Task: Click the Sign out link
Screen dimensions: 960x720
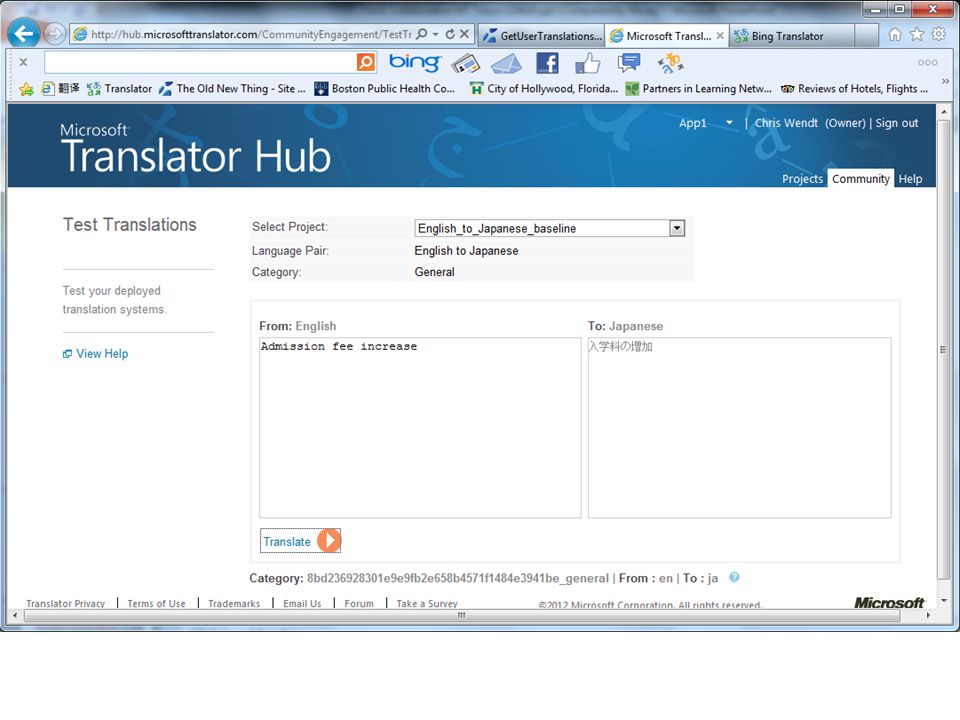Action: (897, 123)
